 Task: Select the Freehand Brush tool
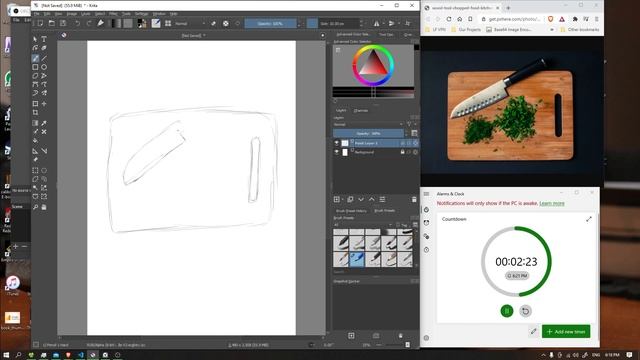(36, 58)
